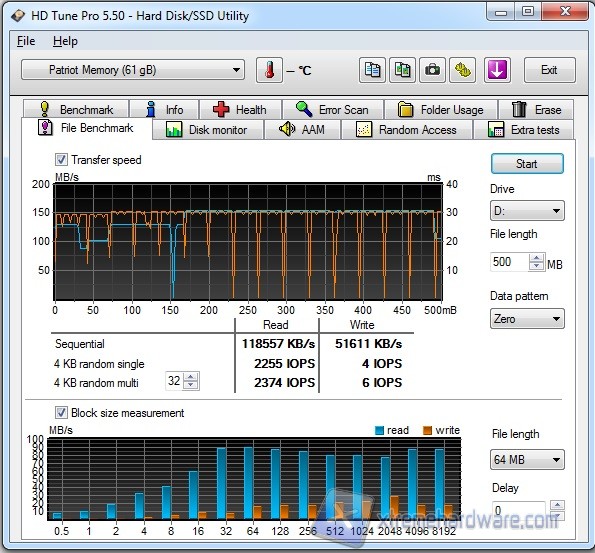Screen dimensions: 595x553
Task: Open the Drive D: dropdown
Action: [x=527, y=211]
